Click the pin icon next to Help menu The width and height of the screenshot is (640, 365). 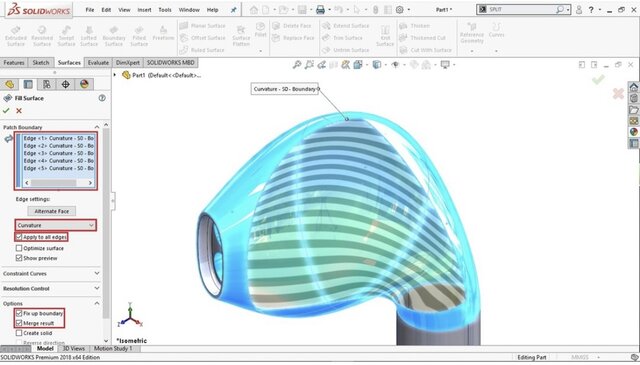[x=233, y=10]
